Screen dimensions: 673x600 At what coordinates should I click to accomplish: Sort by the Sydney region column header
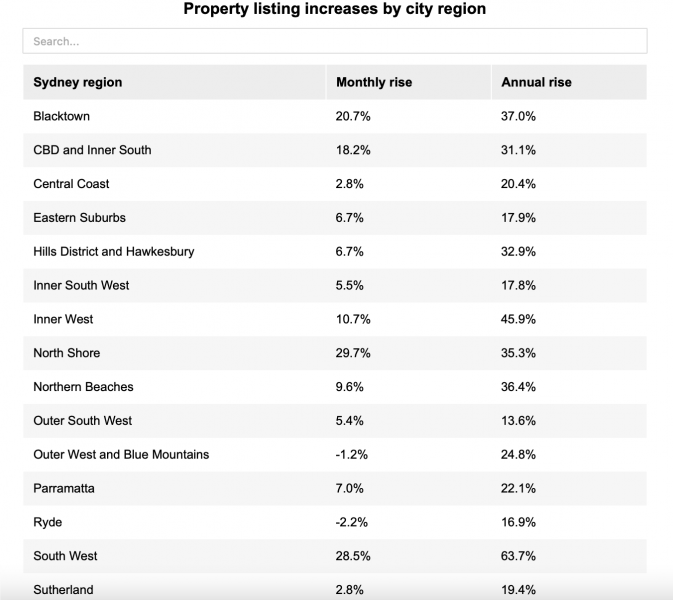click(x=78, y=82)
